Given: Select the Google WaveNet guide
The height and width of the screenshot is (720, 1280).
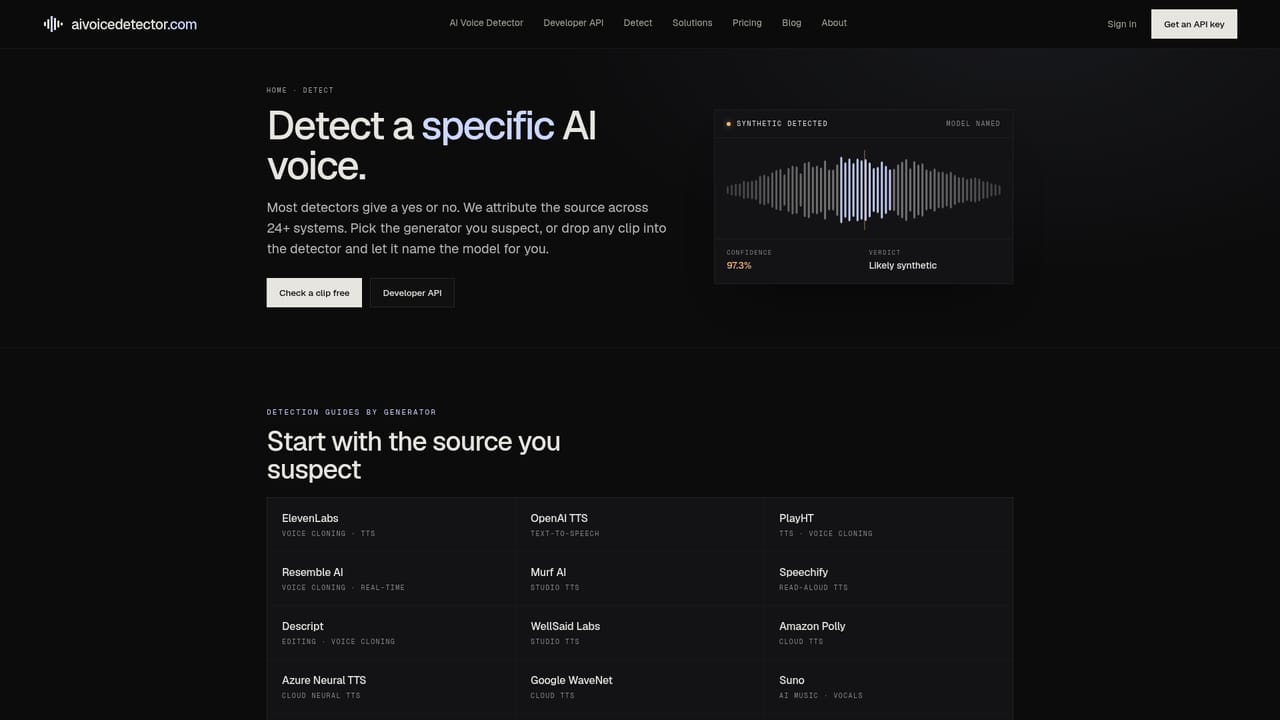Looking at the screenshot, I should (640, 687).
